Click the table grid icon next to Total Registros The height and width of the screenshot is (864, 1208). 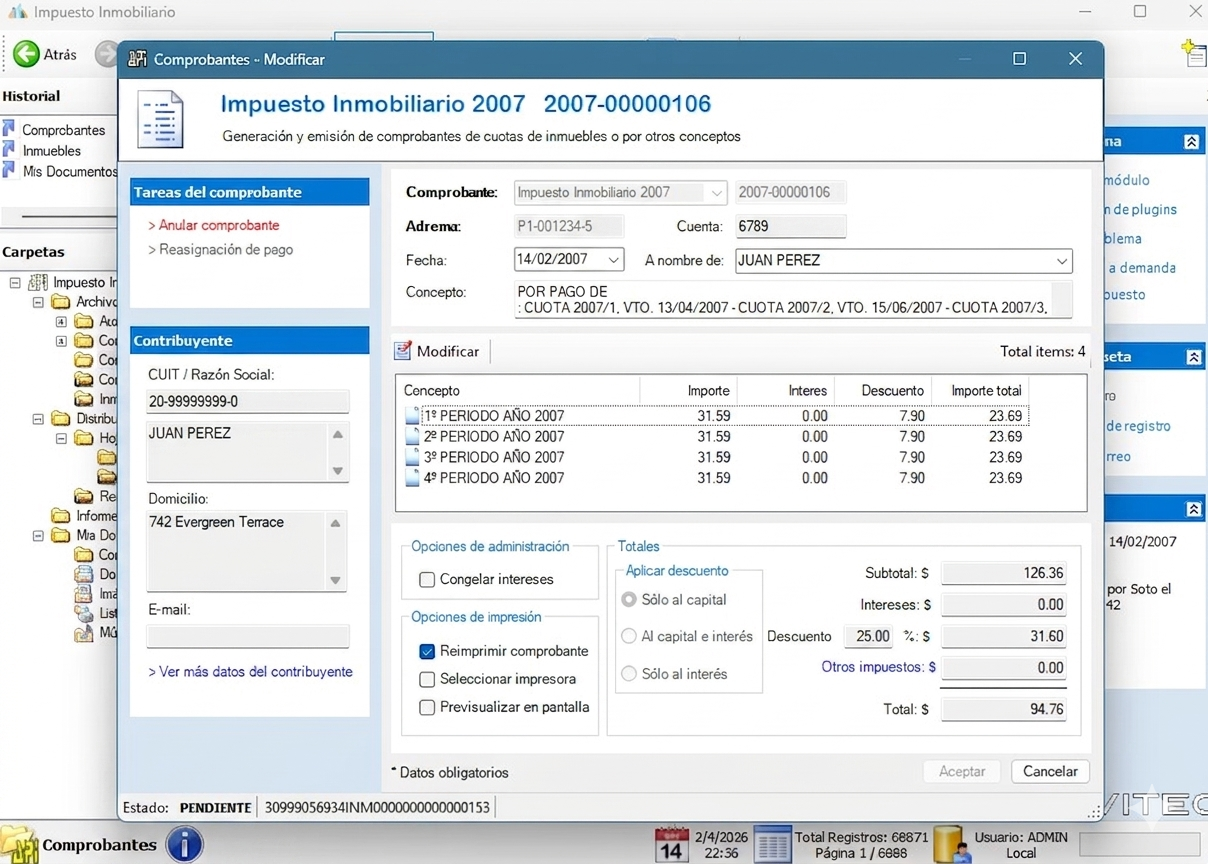click(x=772, y=844)
